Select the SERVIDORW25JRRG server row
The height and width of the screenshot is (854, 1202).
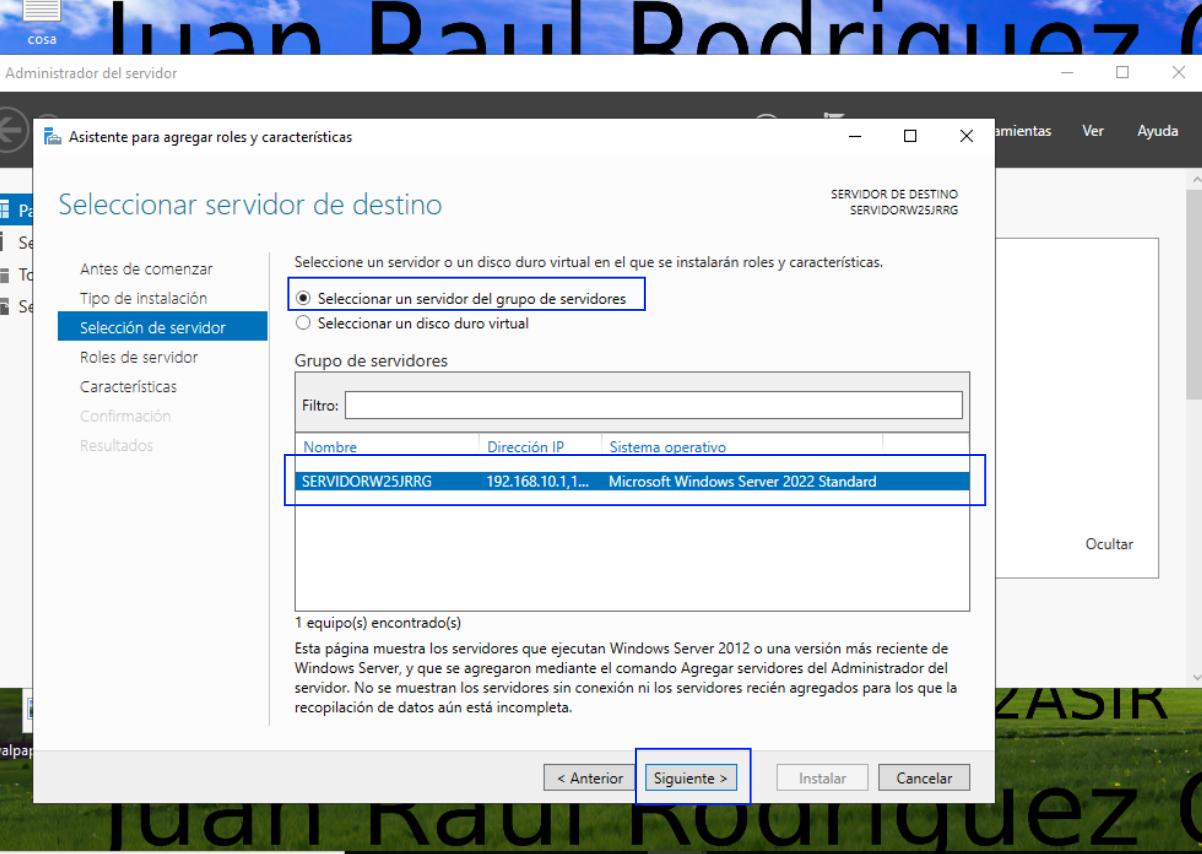point(632,481)
